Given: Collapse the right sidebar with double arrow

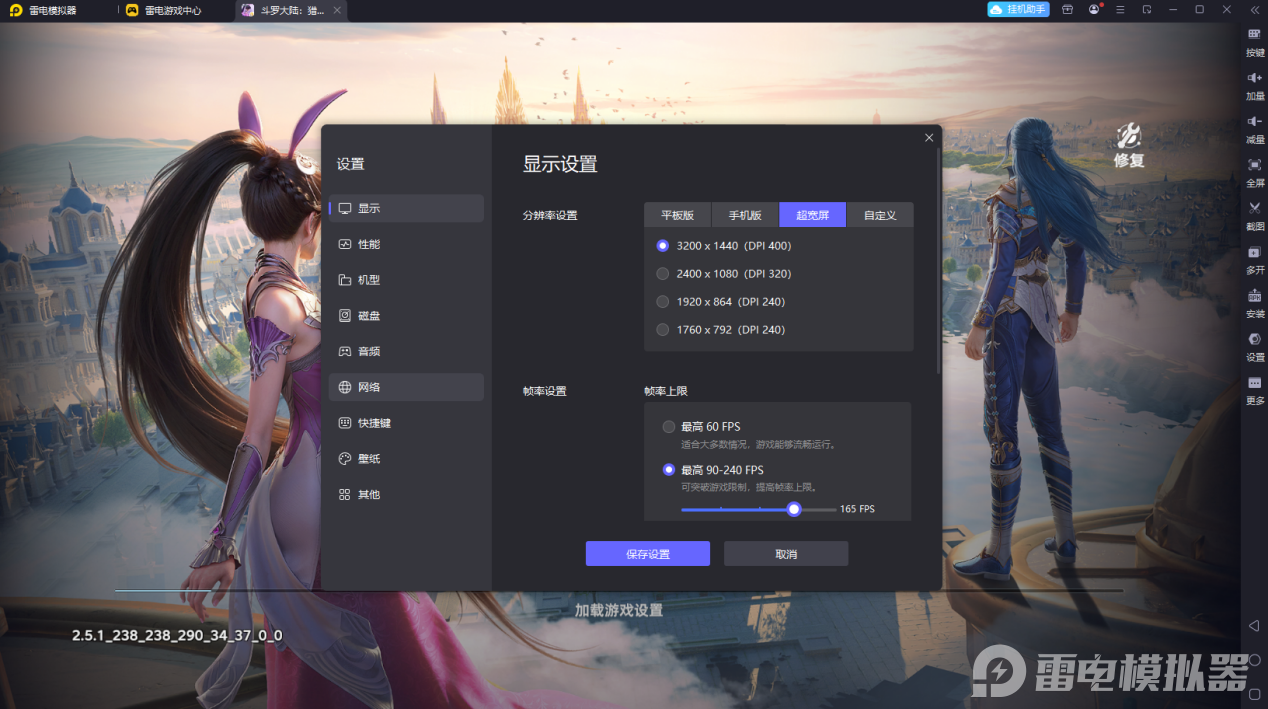Looking at the screenshot, I should tap(1254, 9).
